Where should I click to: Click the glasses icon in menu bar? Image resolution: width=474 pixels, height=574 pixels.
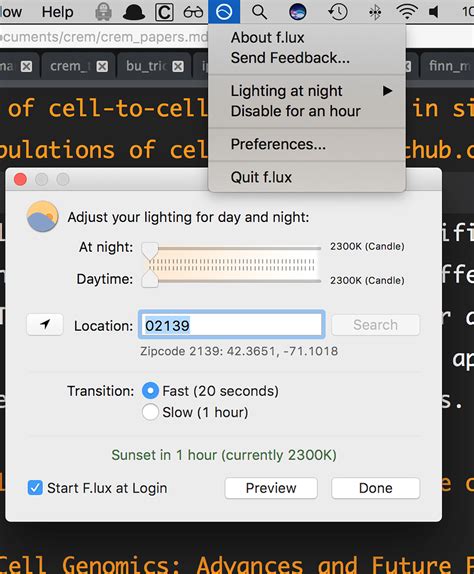pos(193,12)
